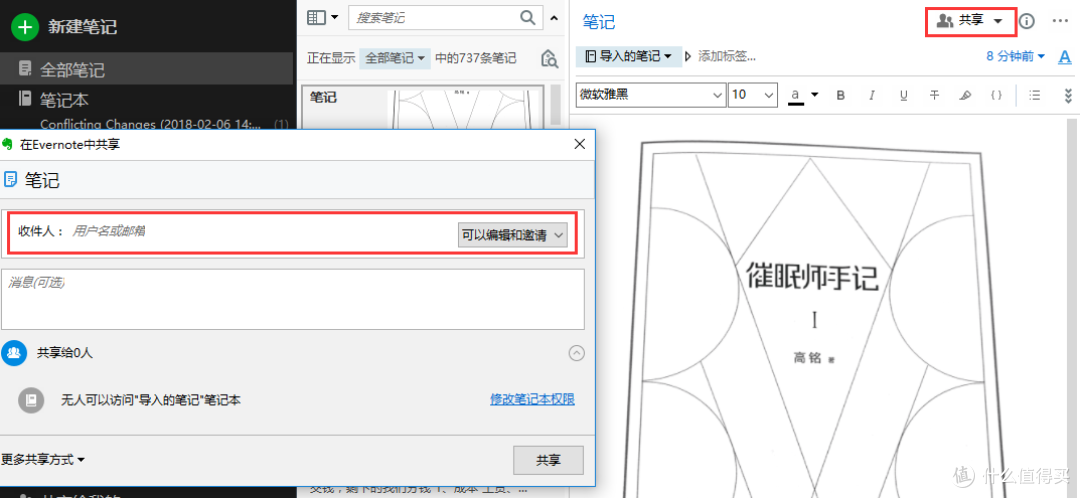Click the add tag field 添加标签
The image size is (1080, 498).
click(x=727, y=56)
